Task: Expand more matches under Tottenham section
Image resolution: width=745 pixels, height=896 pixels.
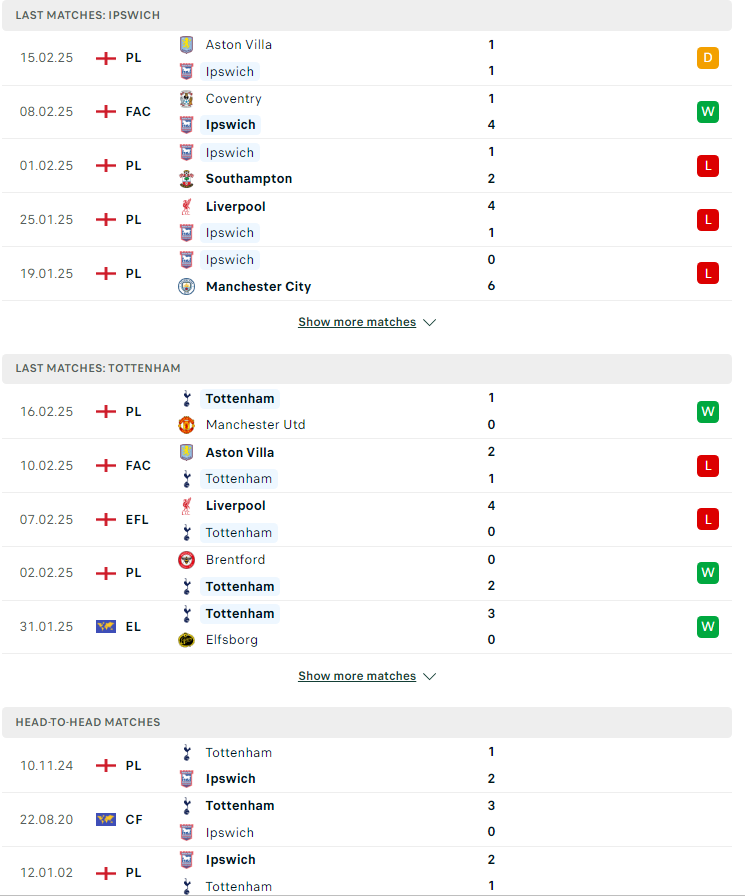Action: [357, 676]
